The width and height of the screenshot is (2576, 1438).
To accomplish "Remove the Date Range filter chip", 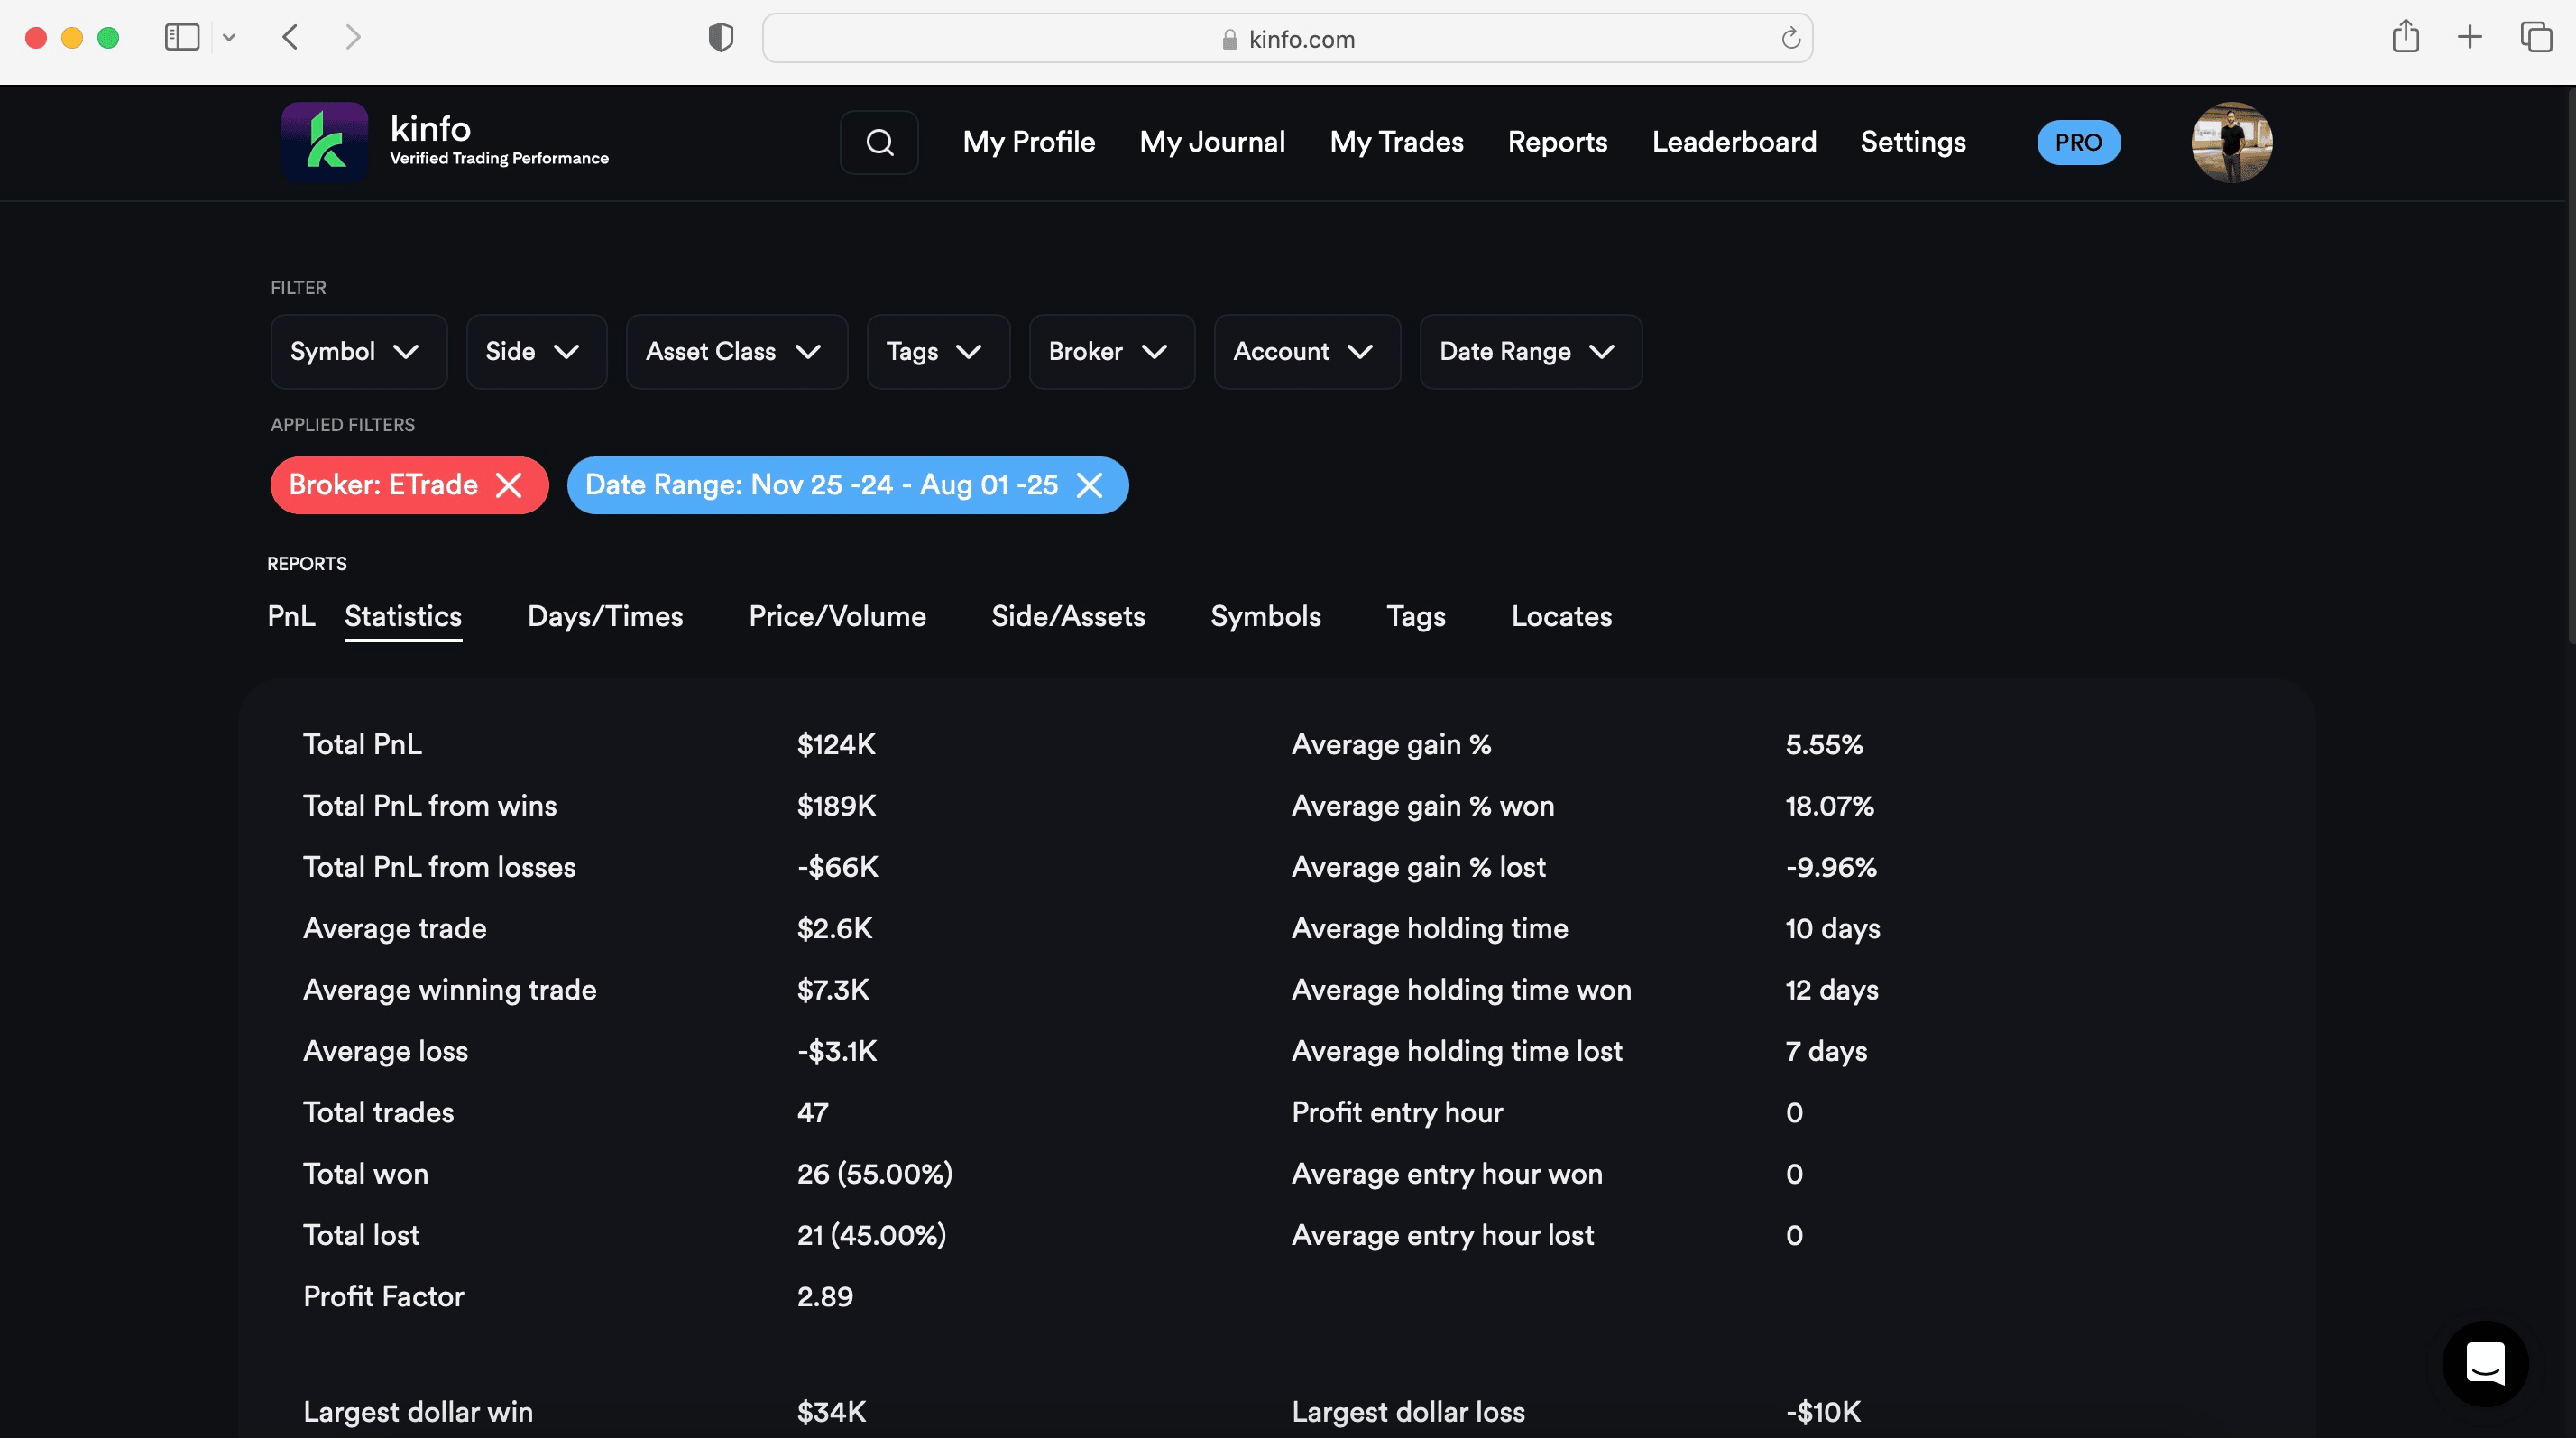I will (1089, 485).
